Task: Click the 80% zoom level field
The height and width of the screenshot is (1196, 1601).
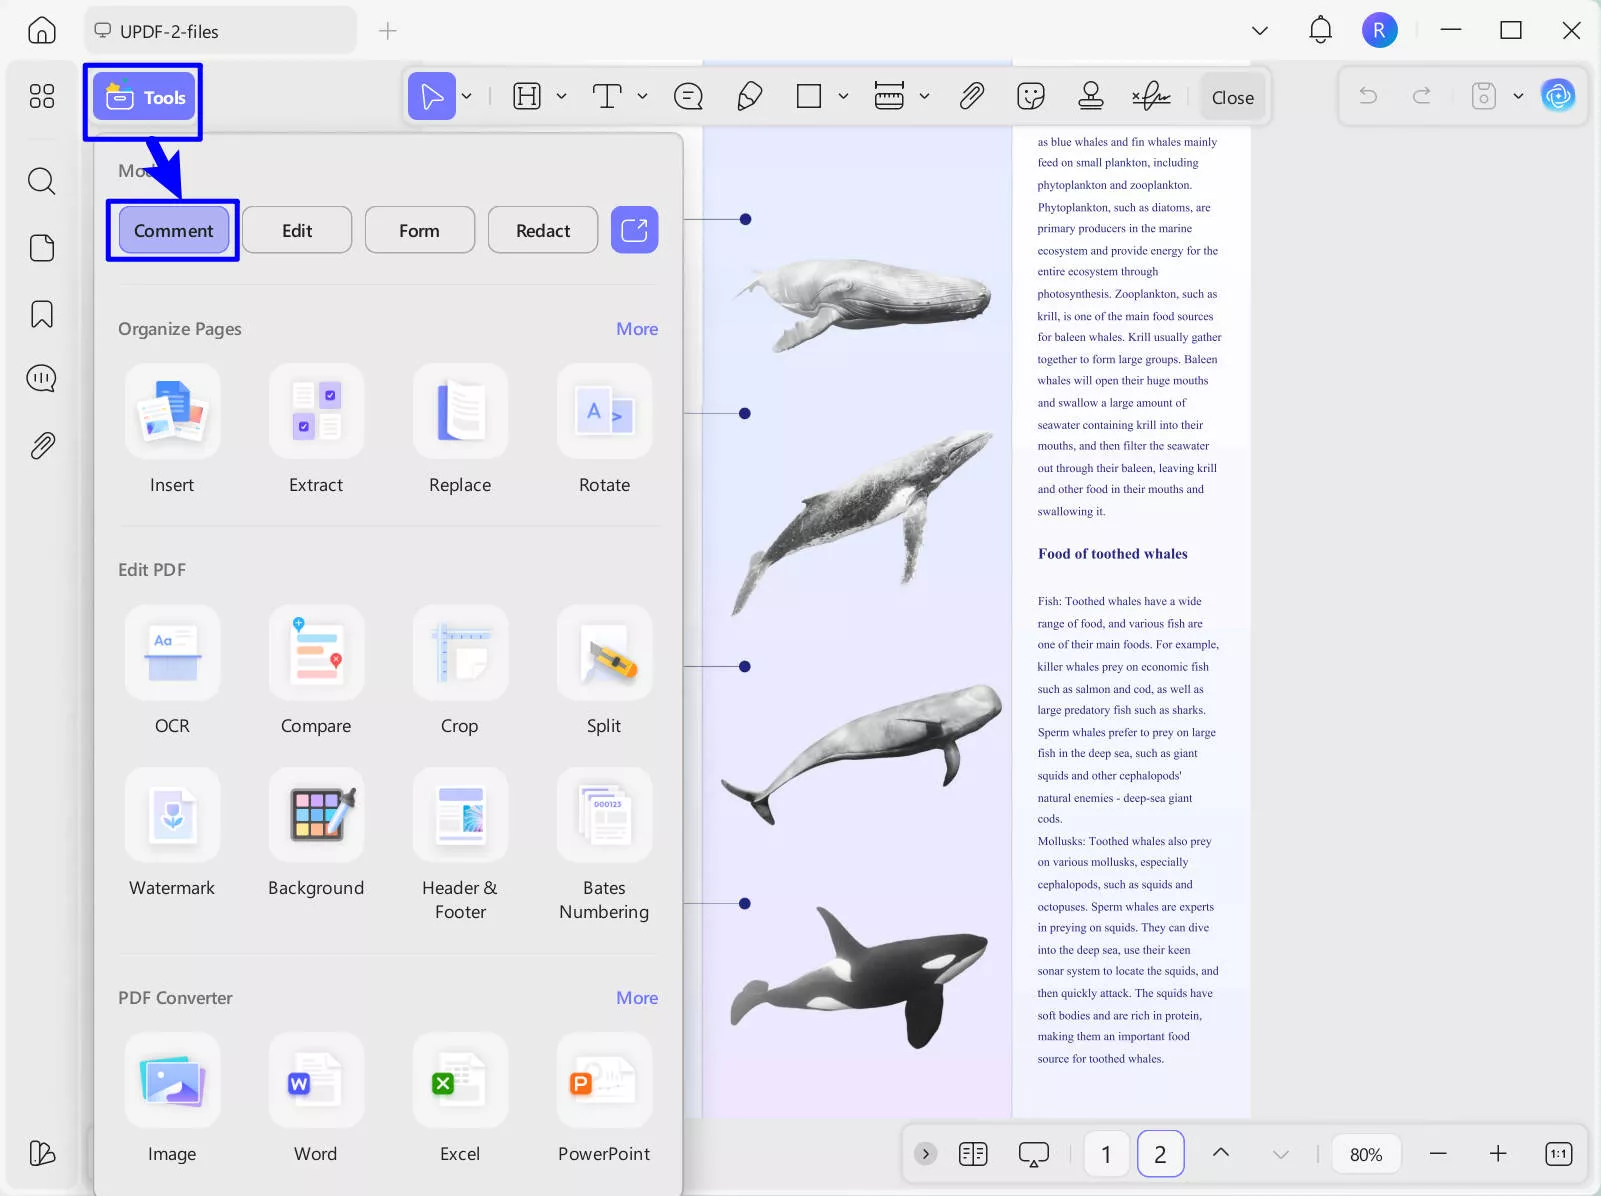Action: (1365, 1155)
